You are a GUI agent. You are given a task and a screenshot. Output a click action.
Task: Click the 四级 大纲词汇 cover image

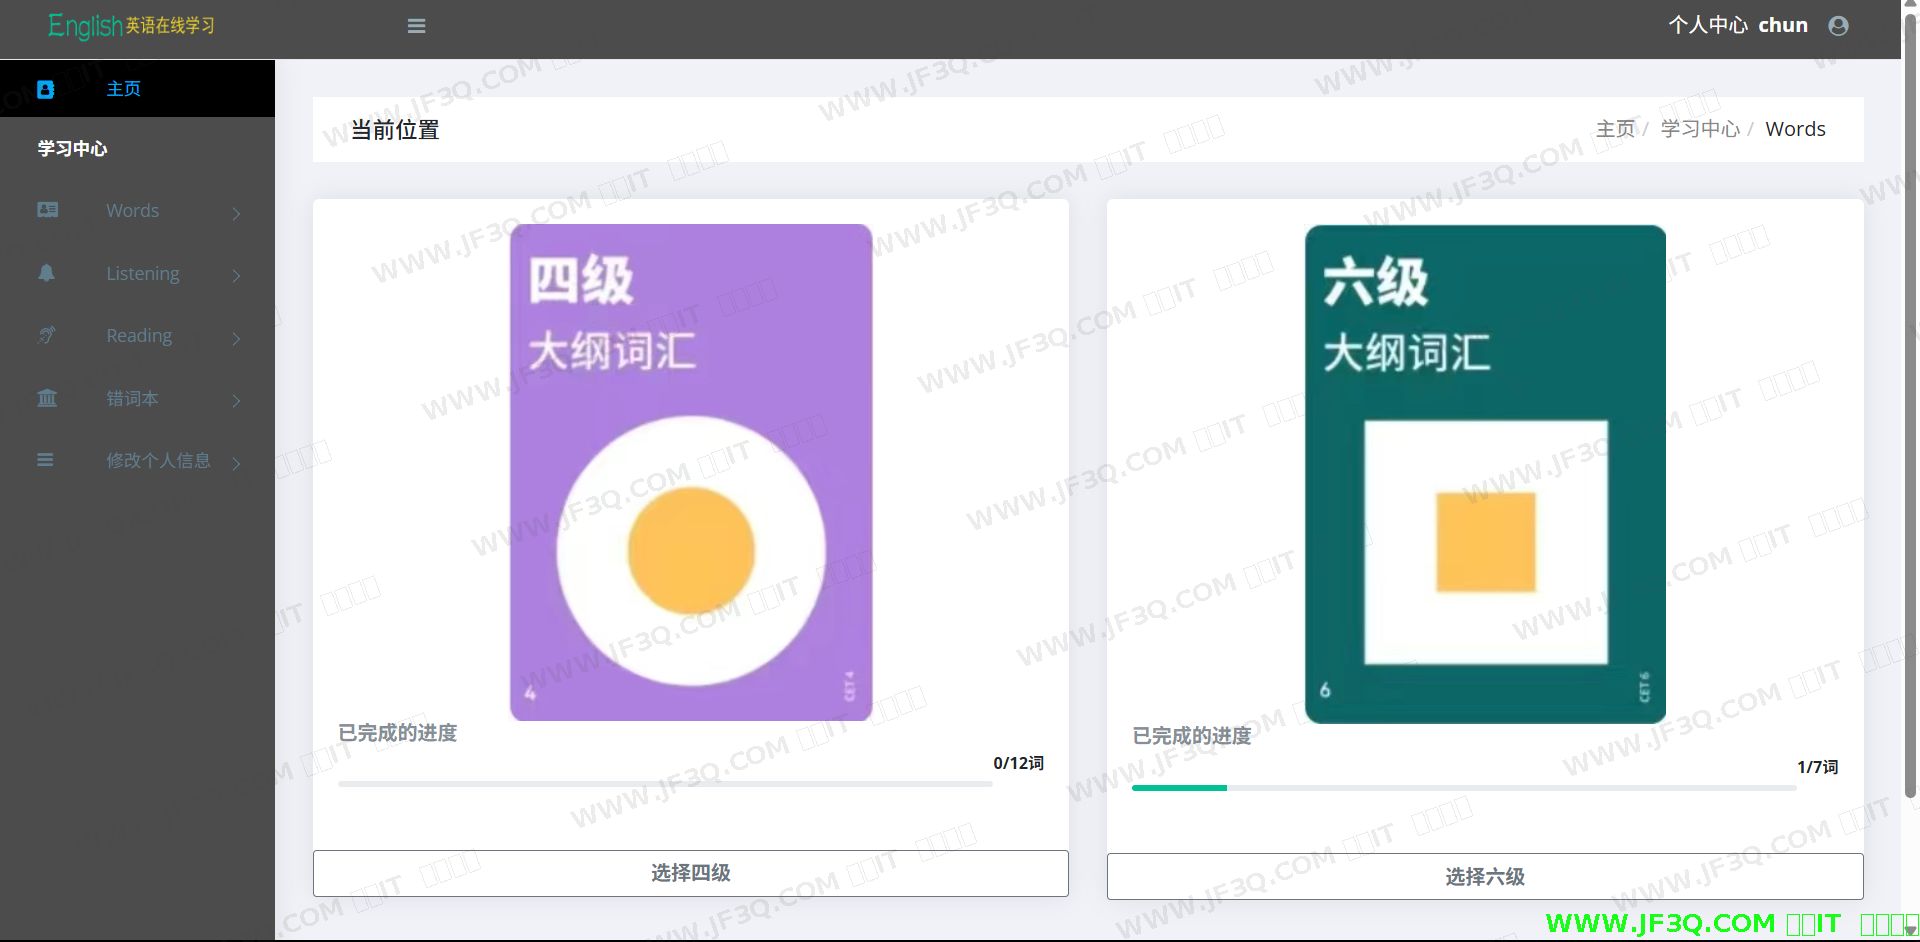pos(690,472)
